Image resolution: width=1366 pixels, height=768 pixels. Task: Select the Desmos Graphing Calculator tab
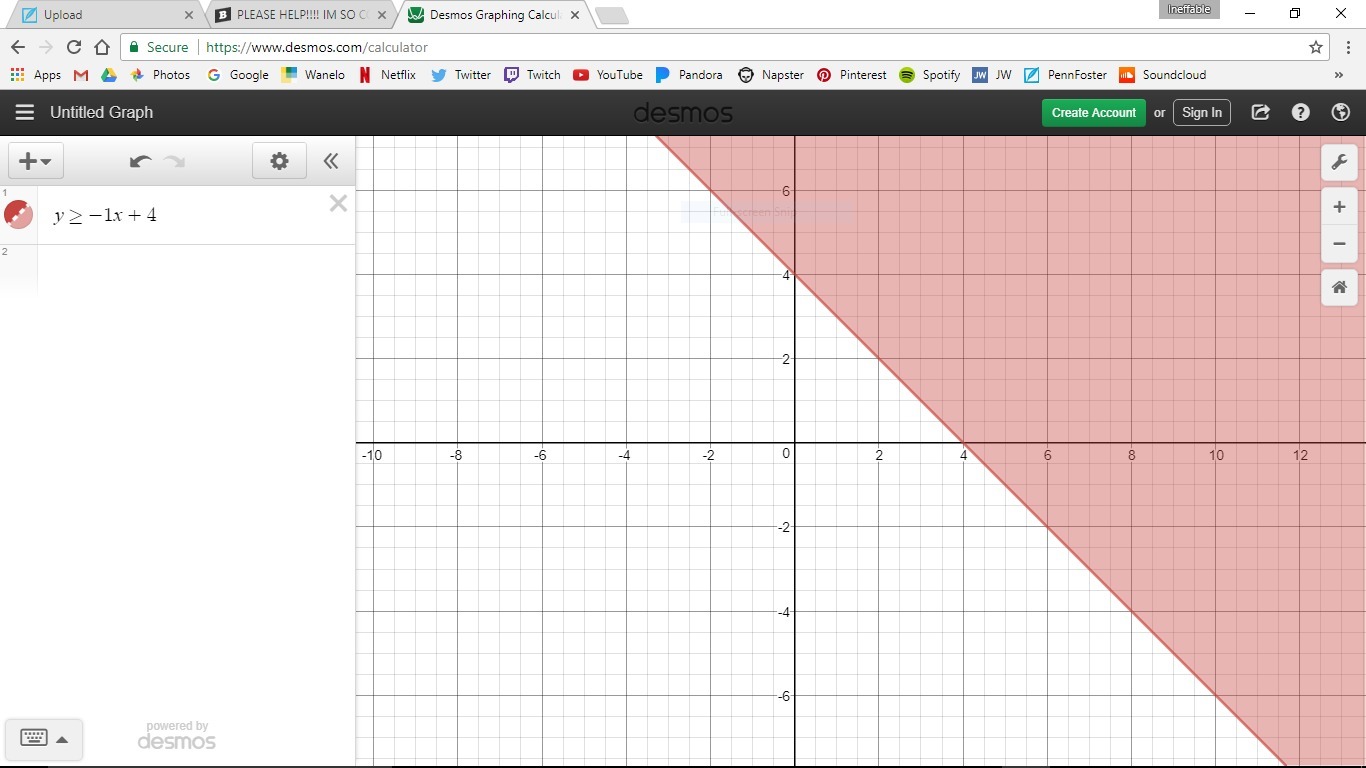[x=495, y=15]
